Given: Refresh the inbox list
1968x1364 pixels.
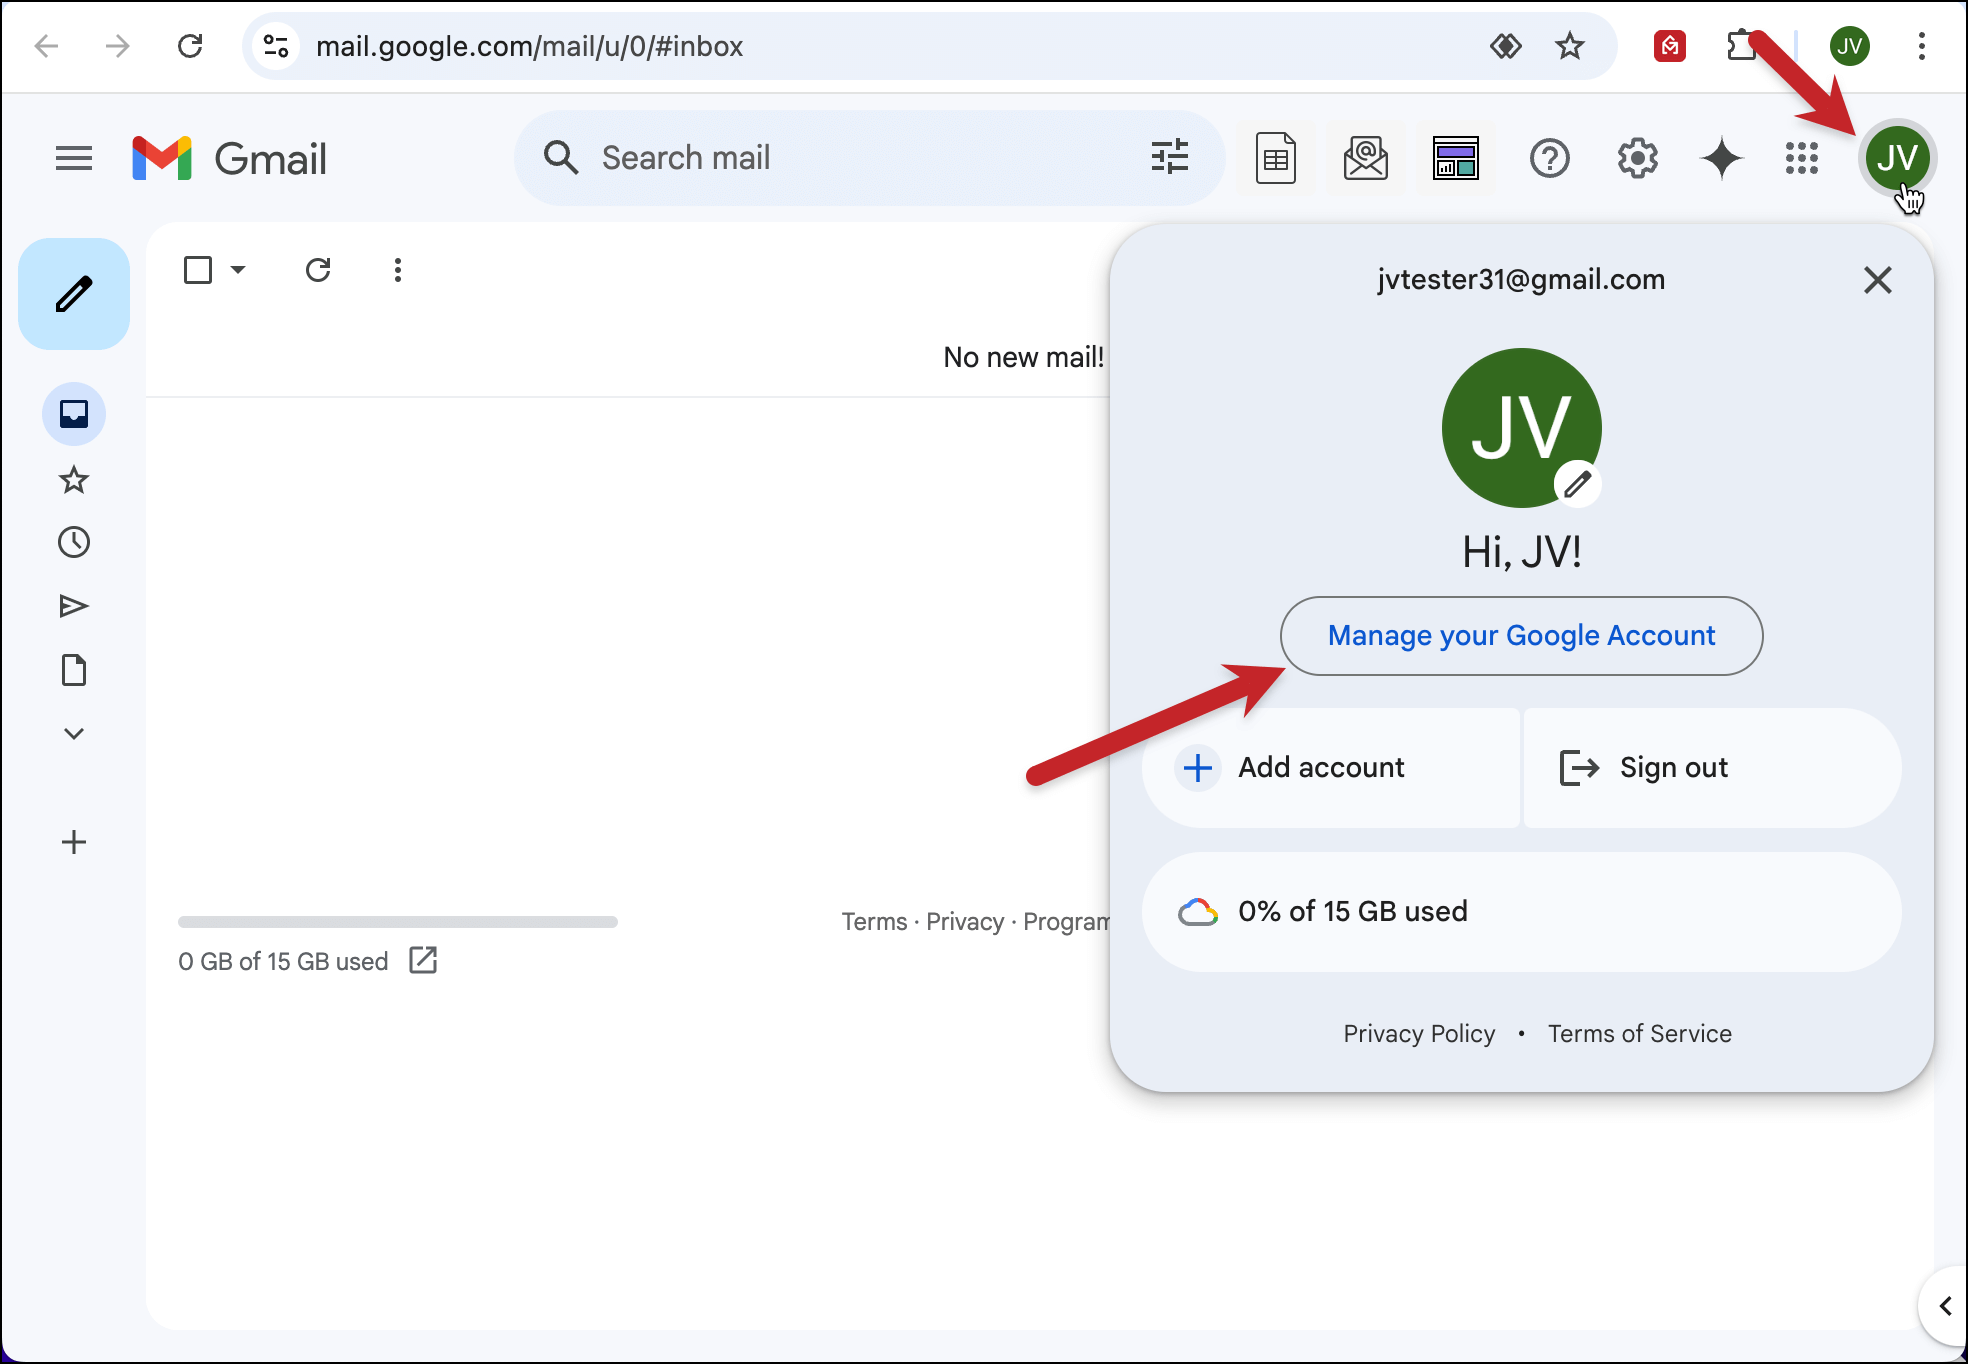Looking at the screenshot, I should pyautogui.click(x=318, y=270).
